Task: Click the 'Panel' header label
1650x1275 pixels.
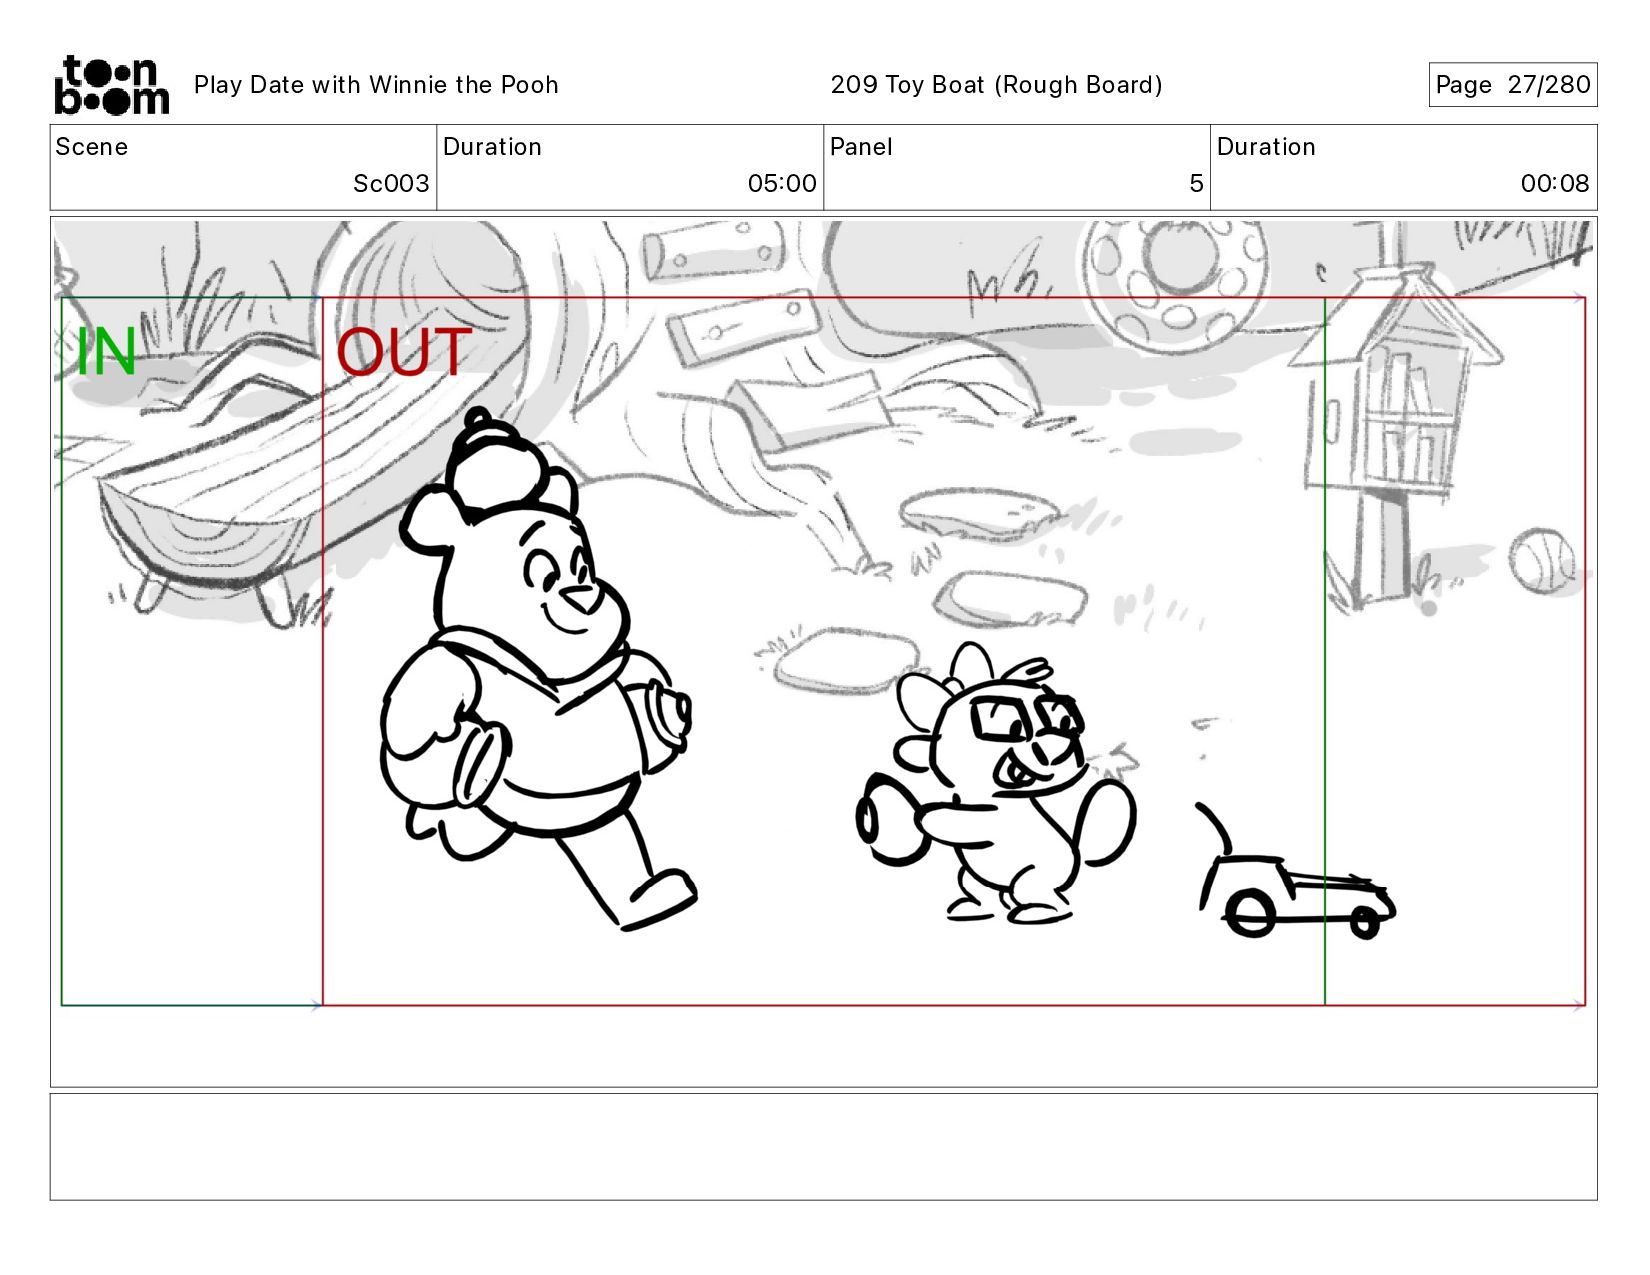Action: point(861,147)
